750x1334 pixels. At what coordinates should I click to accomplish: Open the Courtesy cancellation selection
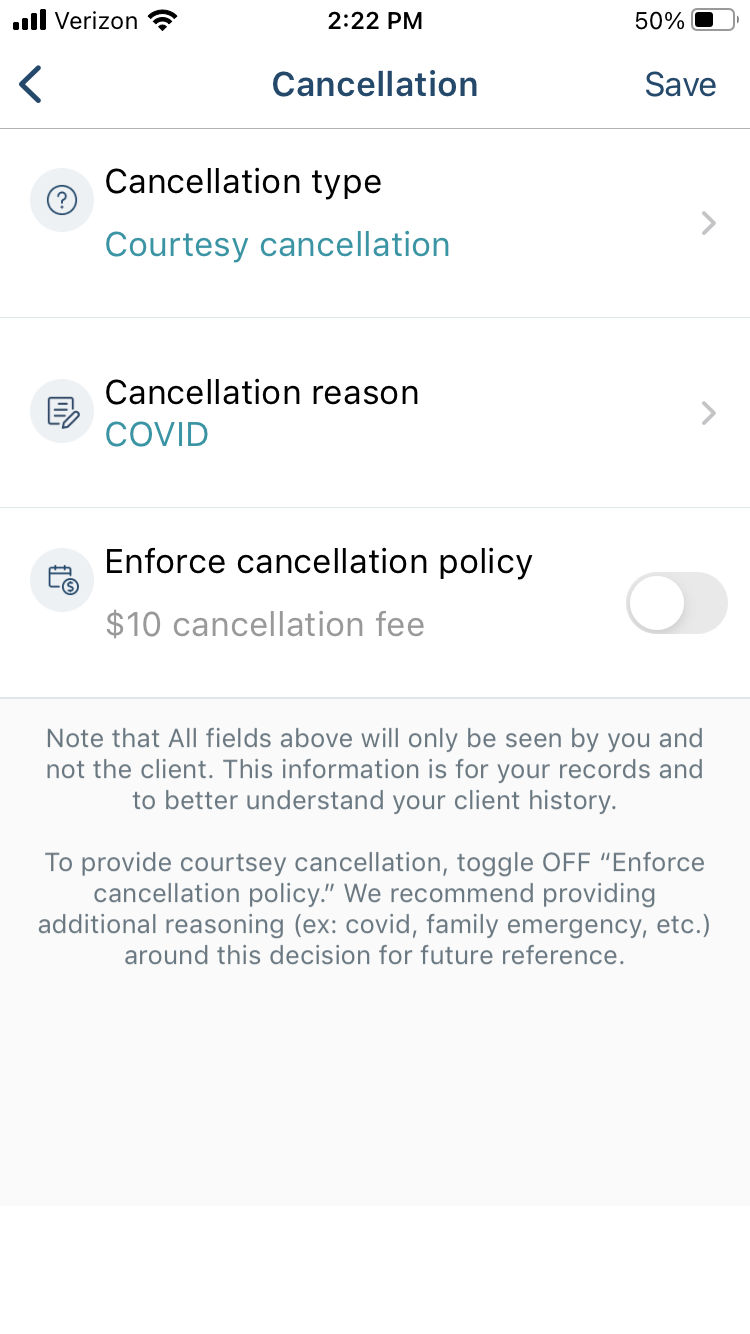pos(277,245)
